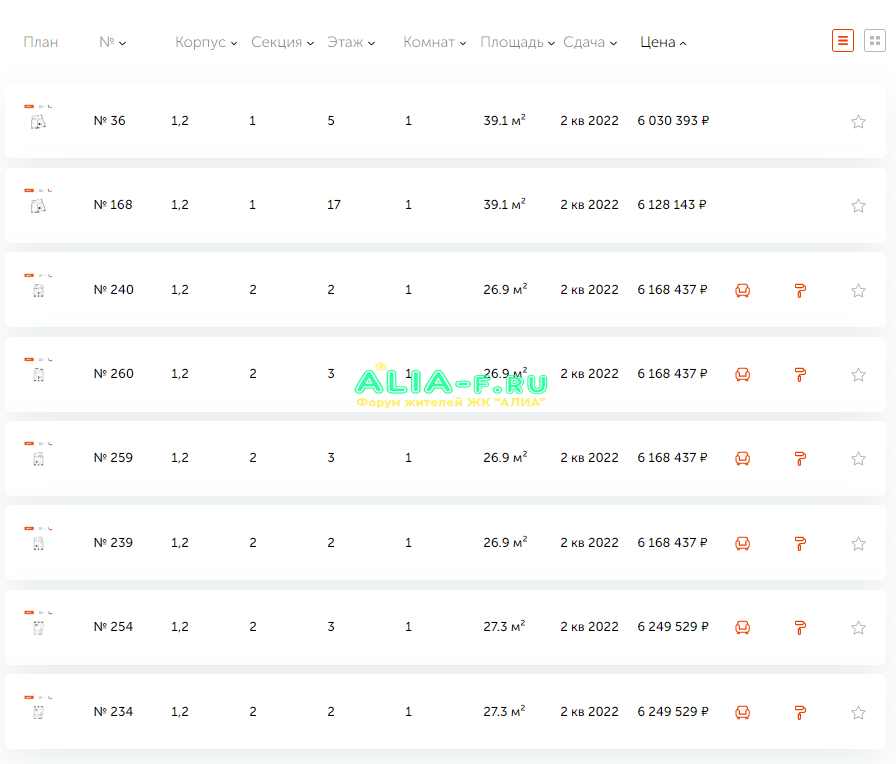Add apartment № 36 to favorites
The image size is (896, 764).
858,121
